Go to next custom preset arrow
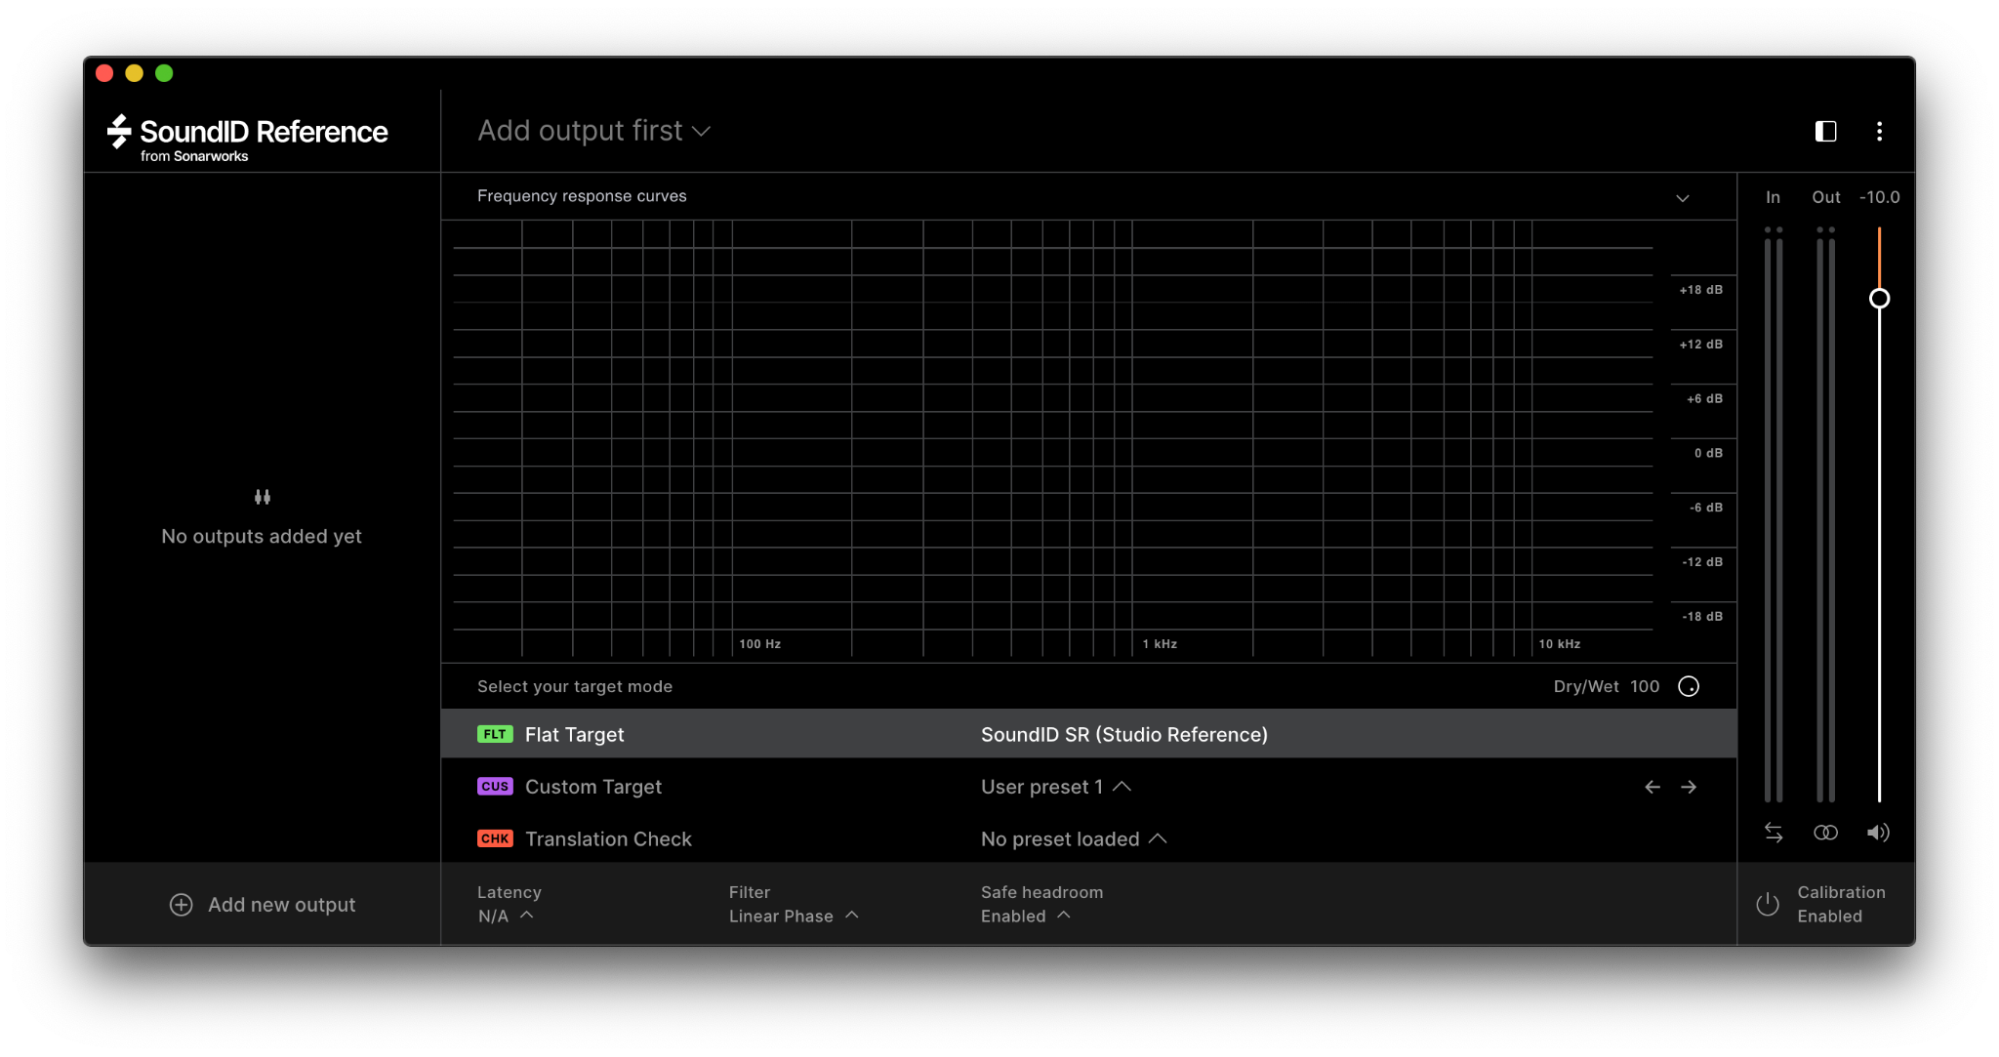This screenshot has width=1999, height=1057. click(1689, 788)
